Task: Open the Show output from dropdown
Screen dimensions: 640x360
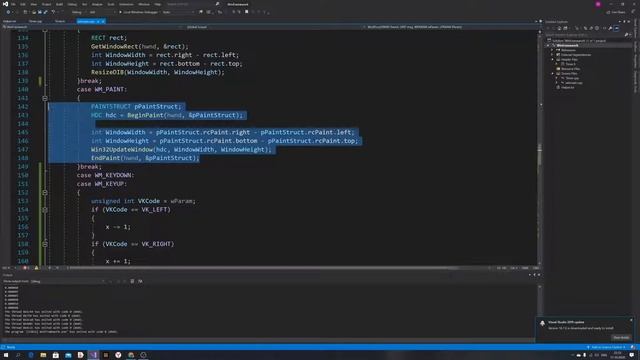Action: tap(69, 281)
